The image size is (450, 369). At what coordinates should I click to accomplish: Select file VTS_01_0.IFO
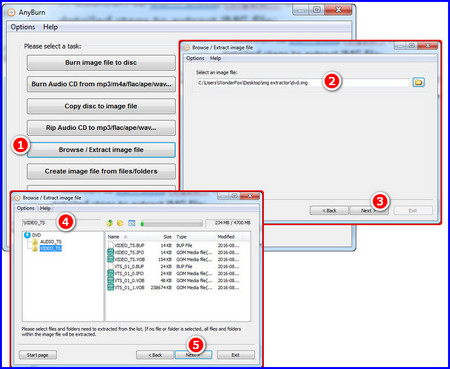(129, 273)
